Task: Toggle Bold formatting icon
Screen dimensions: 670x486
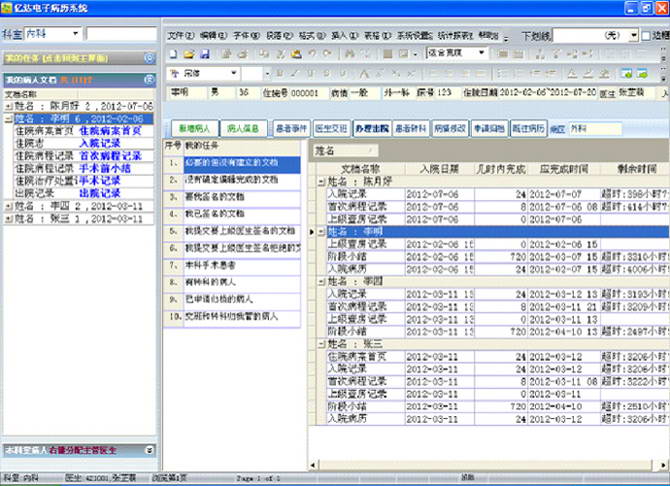Action: pos(279,73)
